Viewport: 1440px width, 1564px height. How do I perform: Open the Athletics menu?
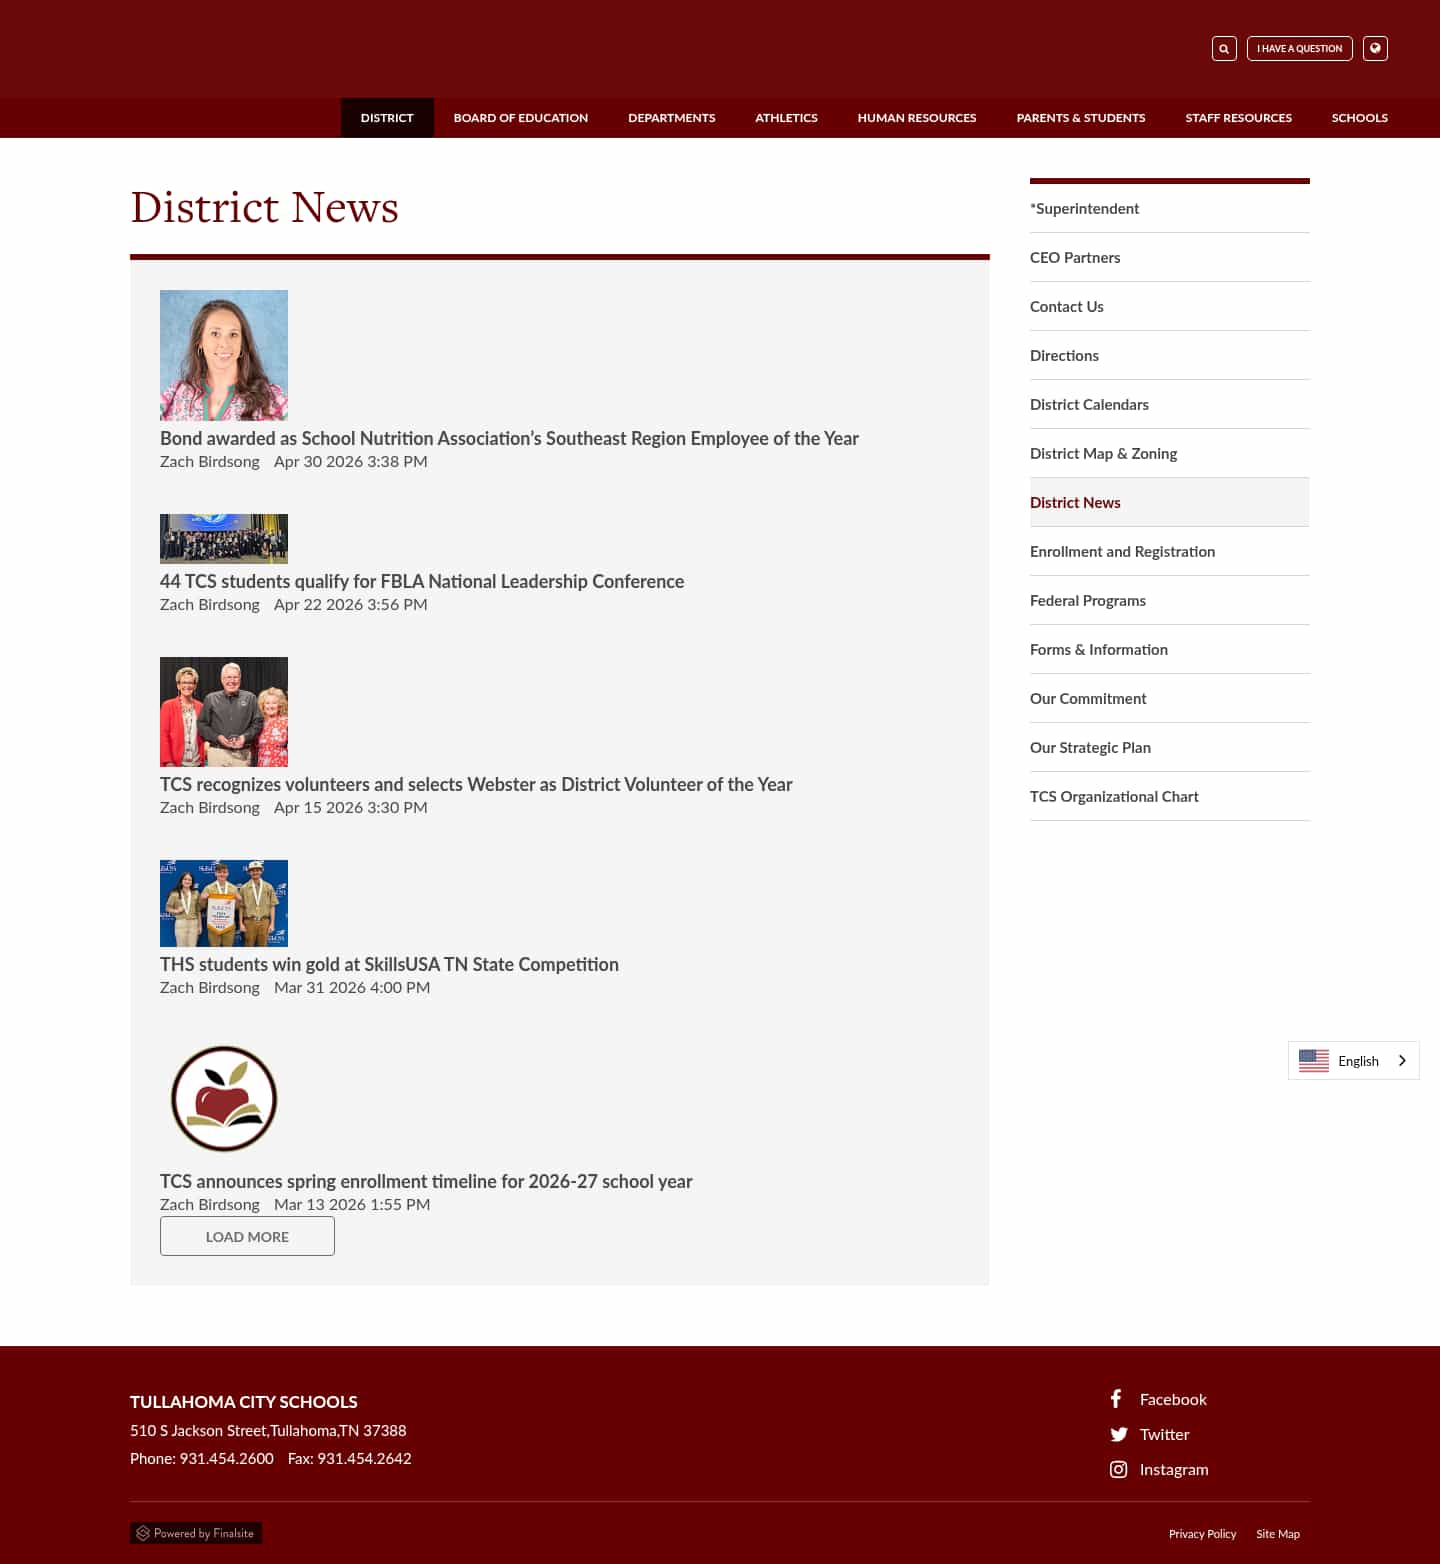point(786,118)
